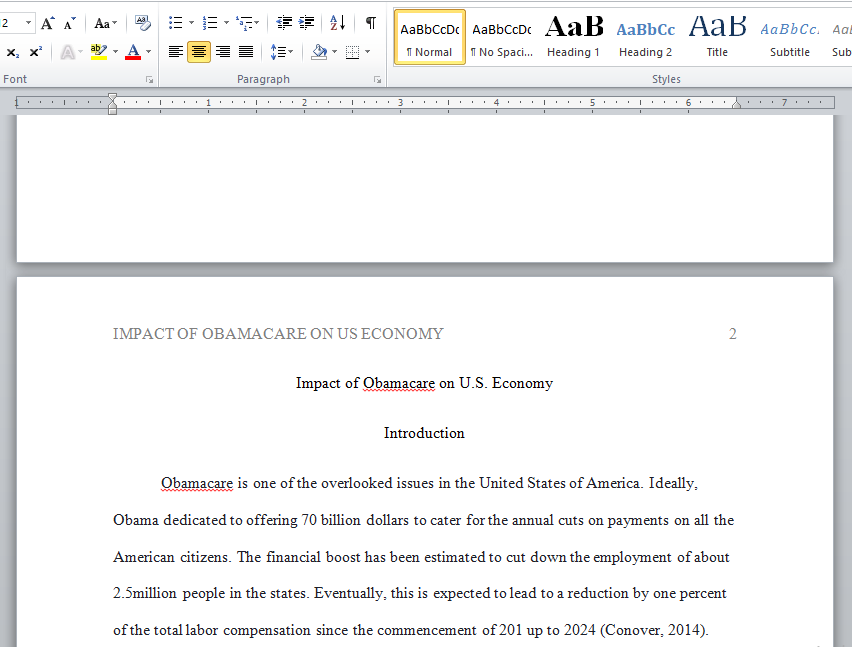Align text left
The width and height of the screenshot is (852, 647).
point(176,52)
